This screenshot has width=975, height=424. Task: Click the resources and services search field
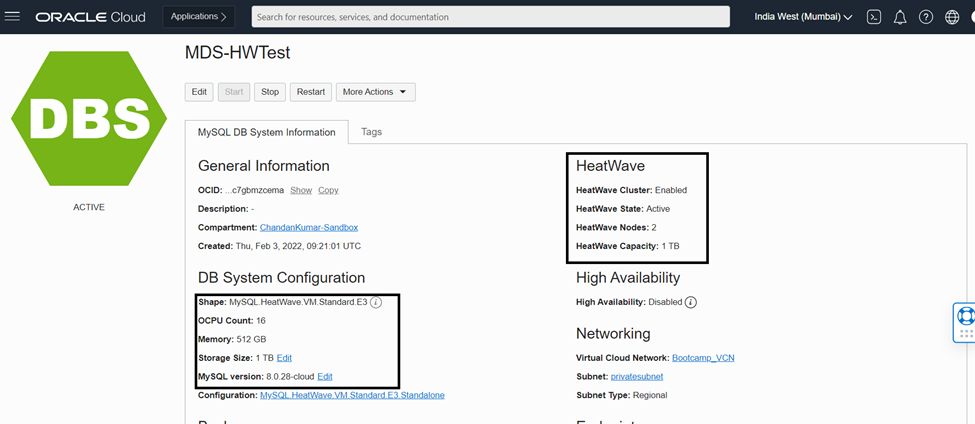pyautogui.click(x=491, y=17)
